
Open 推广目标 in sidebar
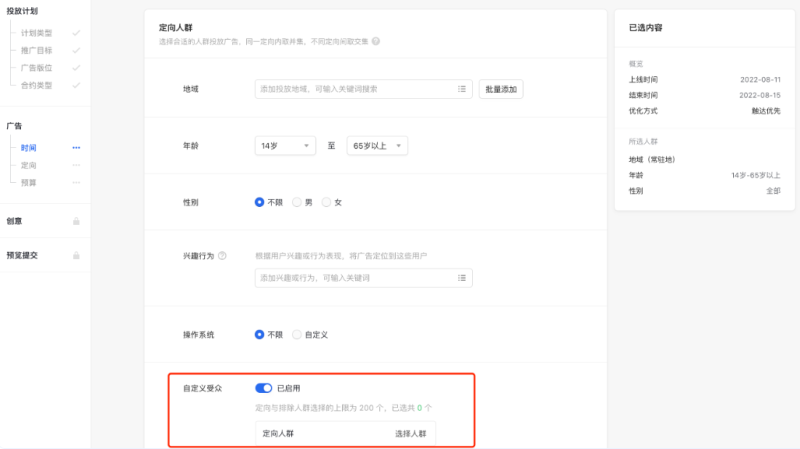[x=36, y=51]
